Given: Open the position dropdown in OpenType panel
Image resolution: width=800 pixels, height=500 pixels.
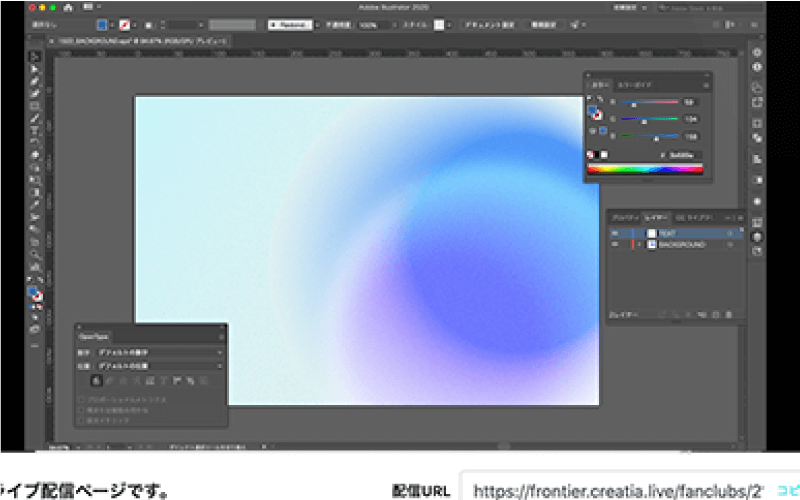Looking at the screenshot, I should [160, 366].
